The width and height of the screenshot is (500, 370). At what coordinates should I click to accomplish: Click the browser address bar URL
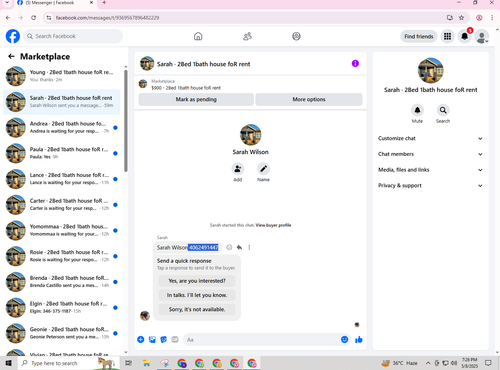(x=107, y=18)
